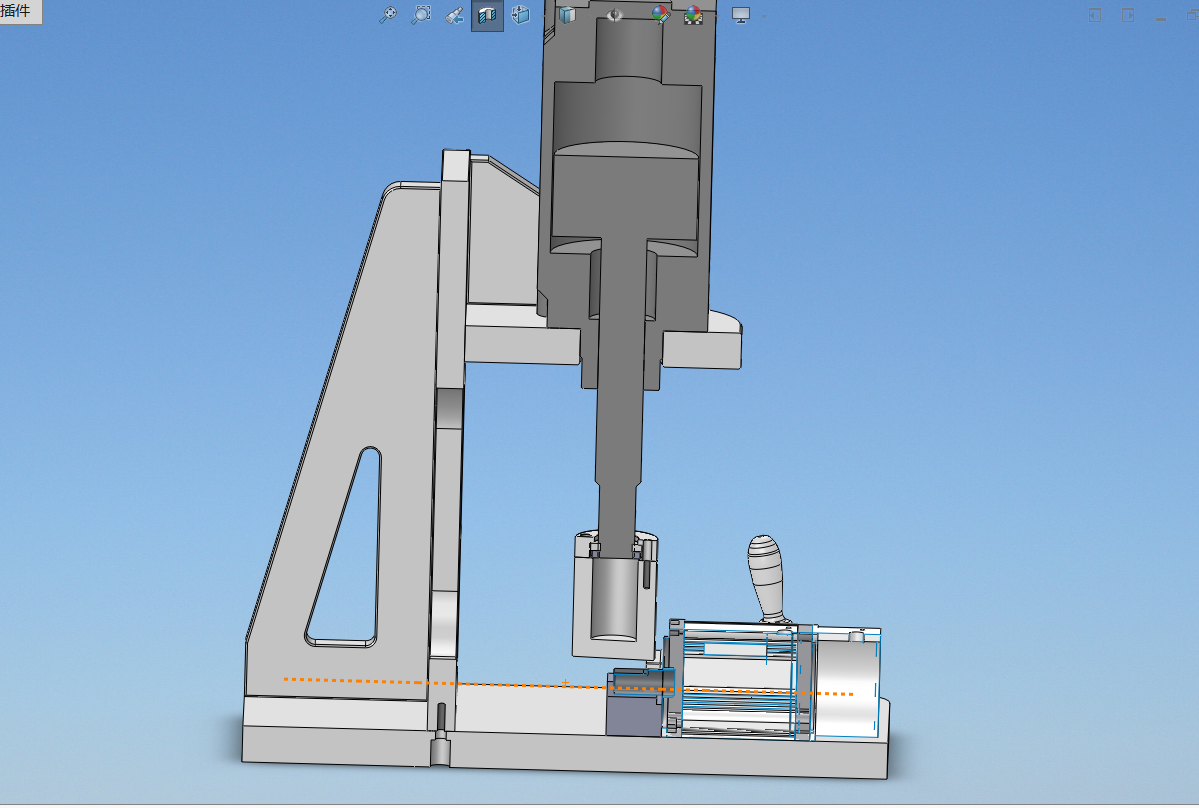This screenshot has height=808, width=1199.
Task: Click Previous View icon
Action: (x=454, y=15)
